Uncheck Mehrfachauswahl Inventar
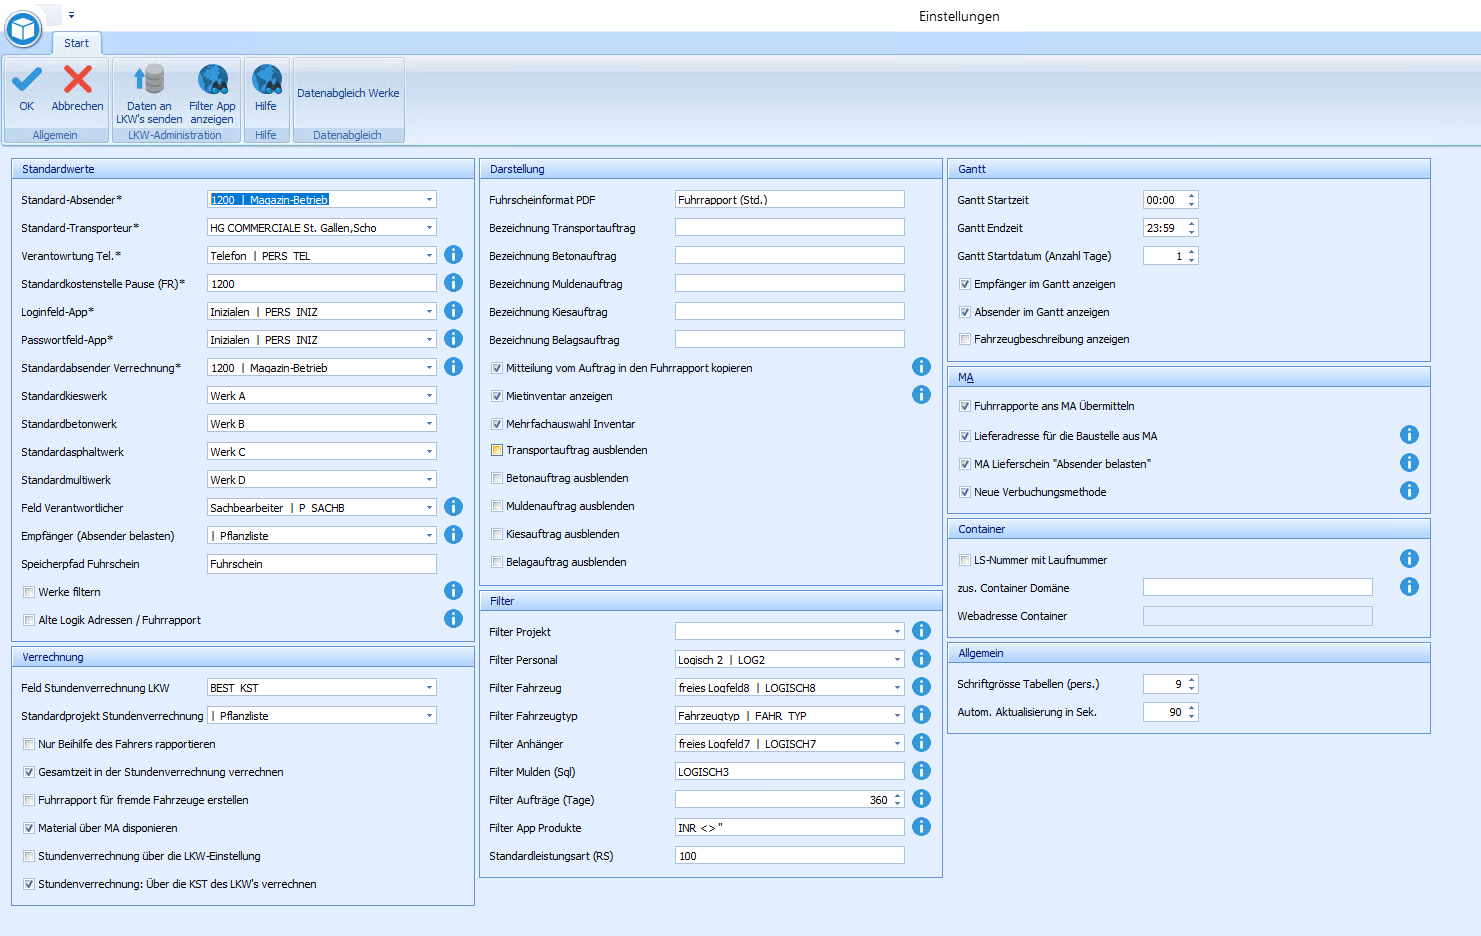1481x936 pixels. [497, 424]
